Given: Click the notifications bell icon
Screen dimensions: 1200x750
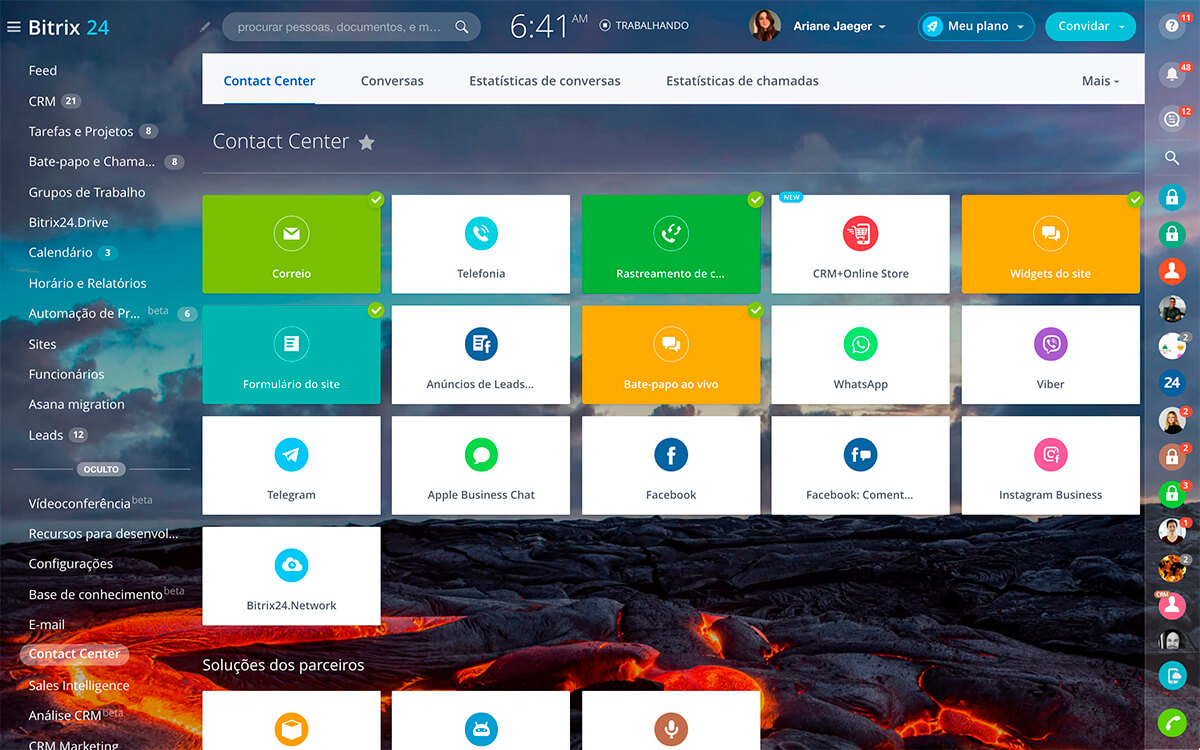Looking at the screenshot, I should click(x=1172, y=73).
